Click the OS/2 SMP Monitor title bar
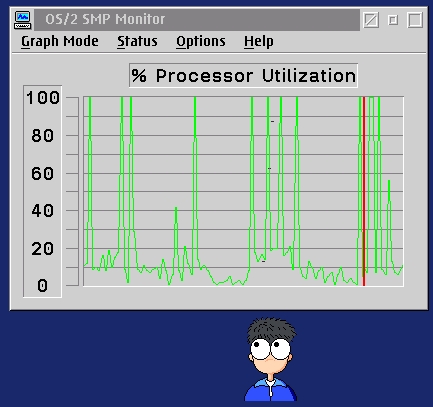Image resolution: width=433 pixels, height=407 pixels. pyautogui.click(x=197, y=20)
